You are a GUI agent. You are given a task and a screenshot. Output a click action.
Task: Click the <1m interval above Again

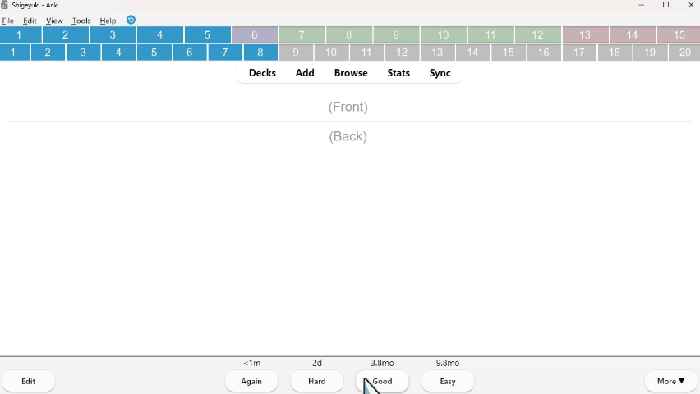(252, 363)
